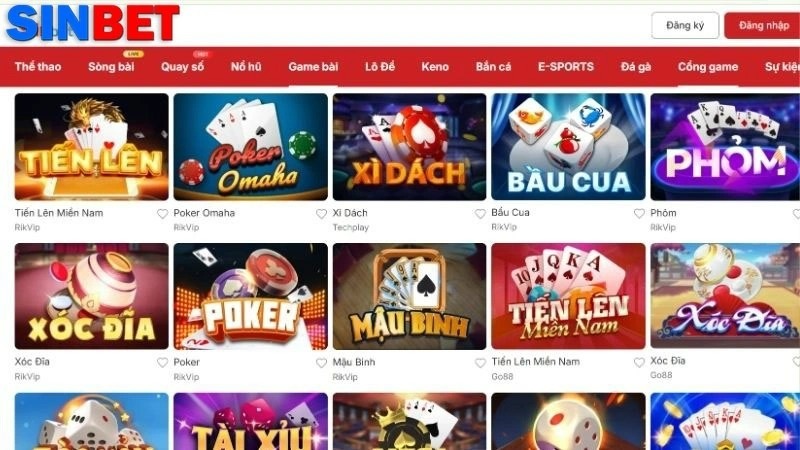The width and height of the screenshot is (800, 450).
Task: Open the Đăng ký registration button
Action: [685, 26]
